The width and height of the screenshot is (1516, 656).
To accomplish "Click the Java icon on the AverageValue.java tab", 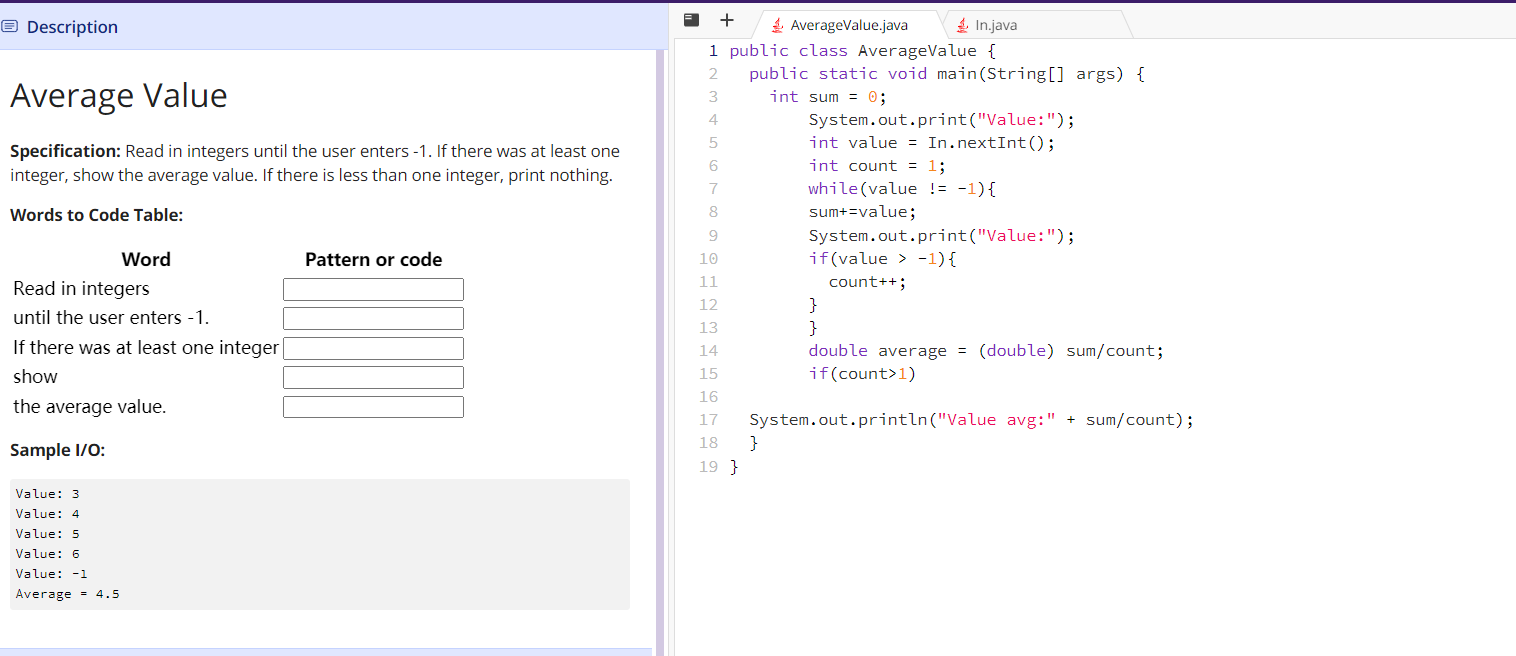I will (x=777, y=25).
